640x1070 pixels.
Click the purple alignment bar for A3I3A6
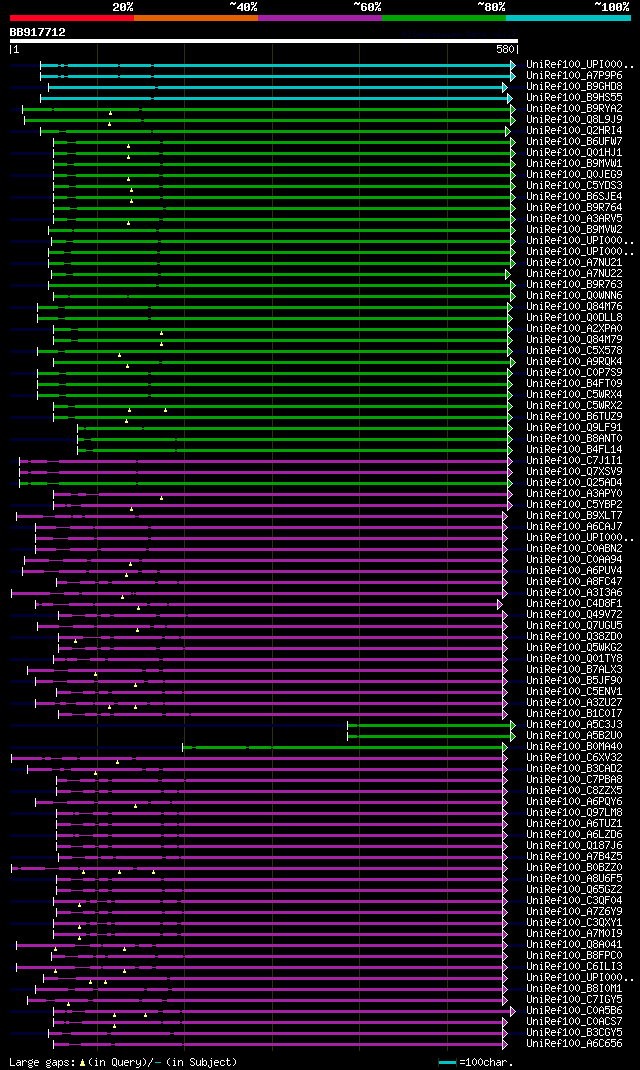257,594
